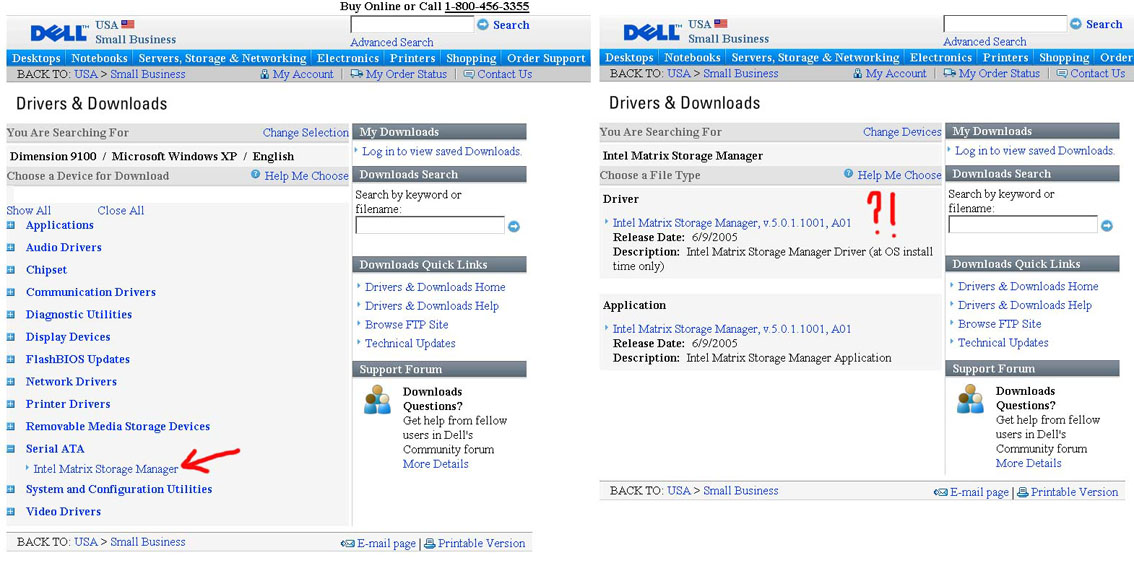
Task: Click Contact Us on left page
Action: [504, 74]
